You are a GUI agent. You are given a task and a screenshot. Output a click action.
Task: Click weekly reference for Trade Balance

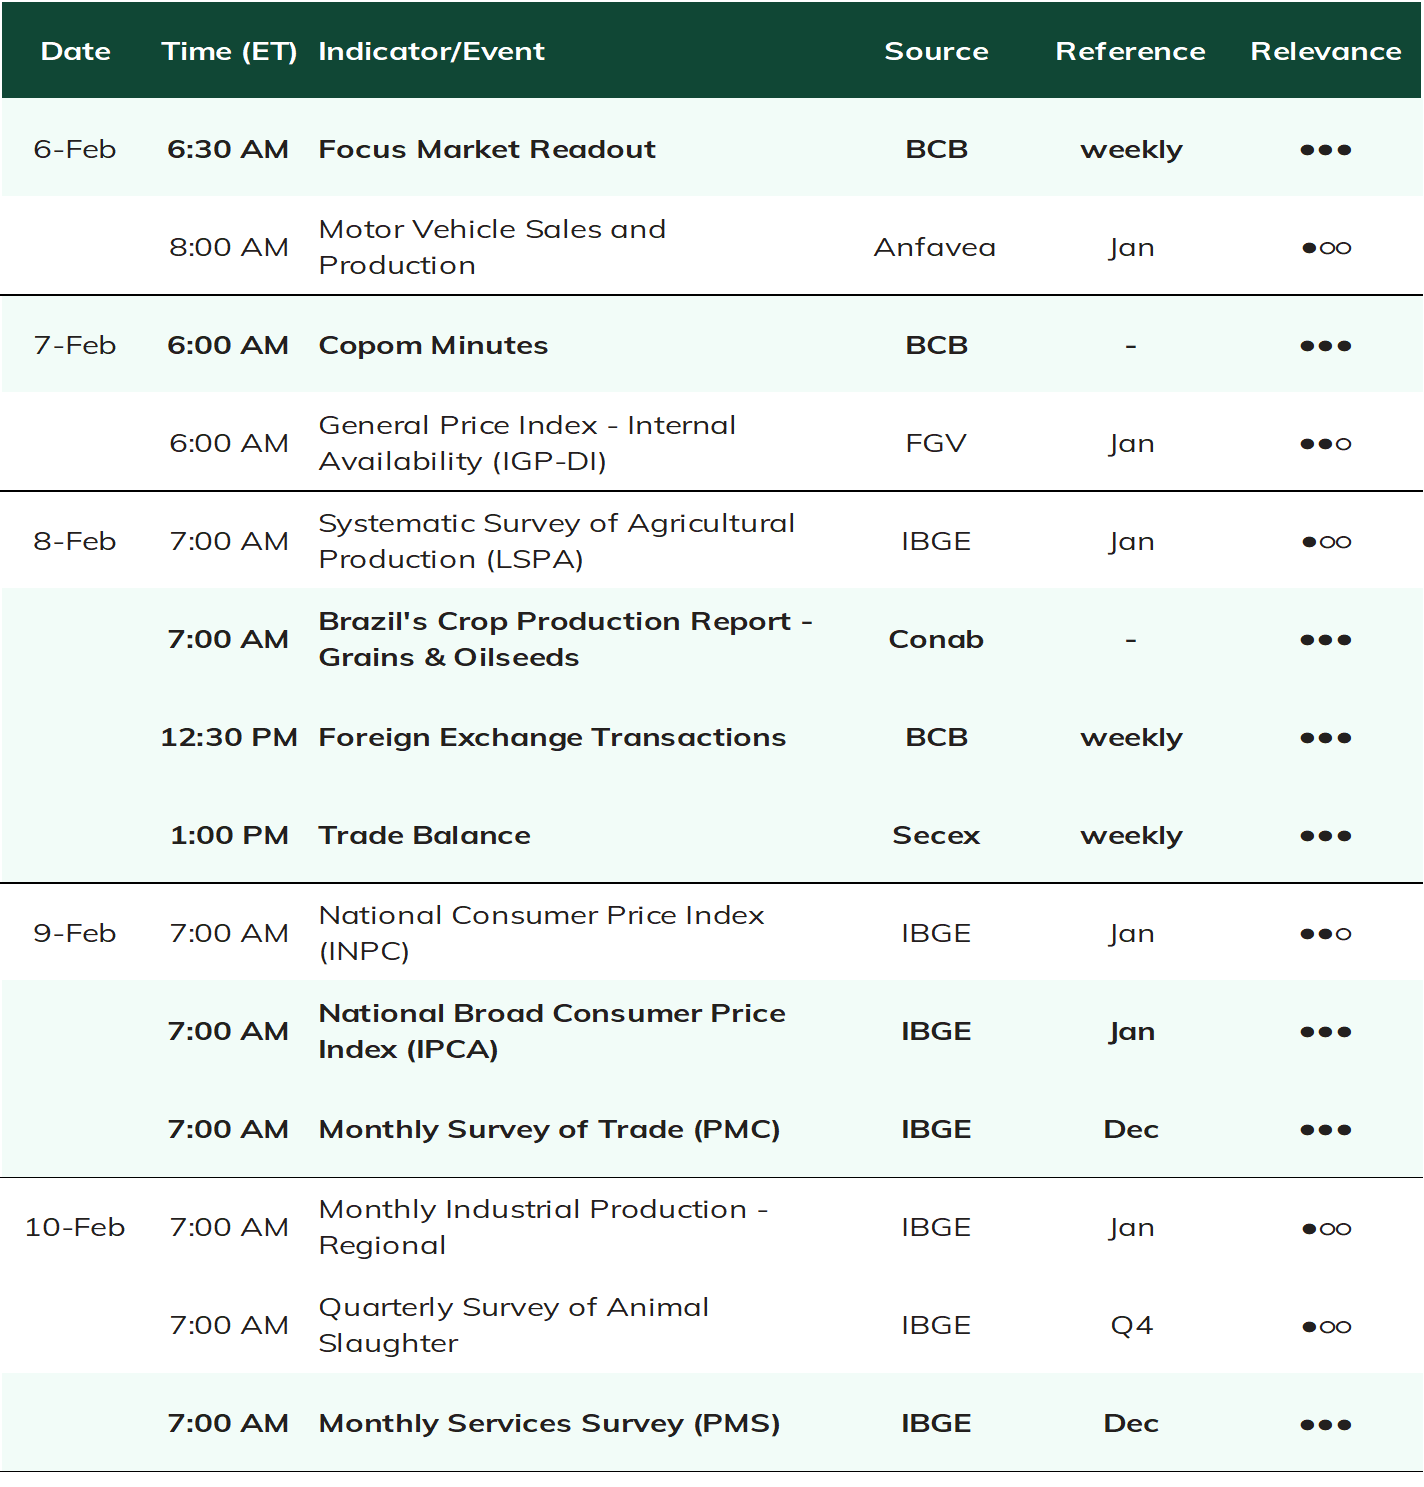coord(1131,836)
